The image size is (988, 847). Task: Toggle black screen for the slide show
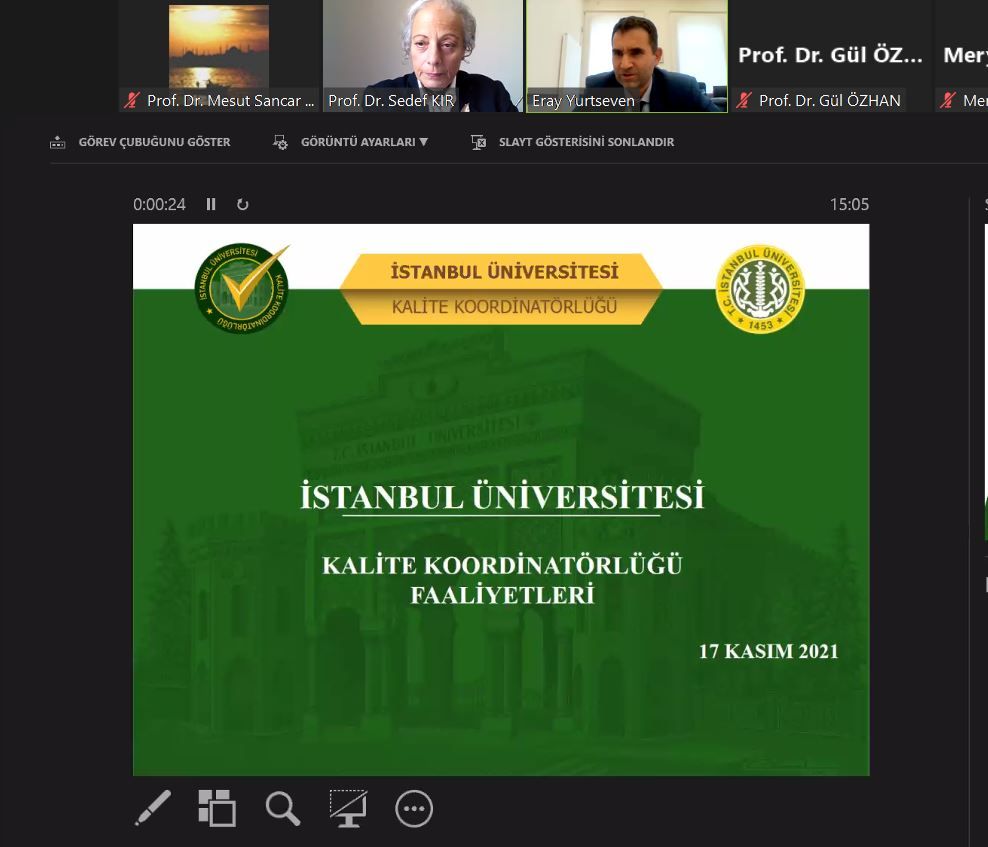348,808
